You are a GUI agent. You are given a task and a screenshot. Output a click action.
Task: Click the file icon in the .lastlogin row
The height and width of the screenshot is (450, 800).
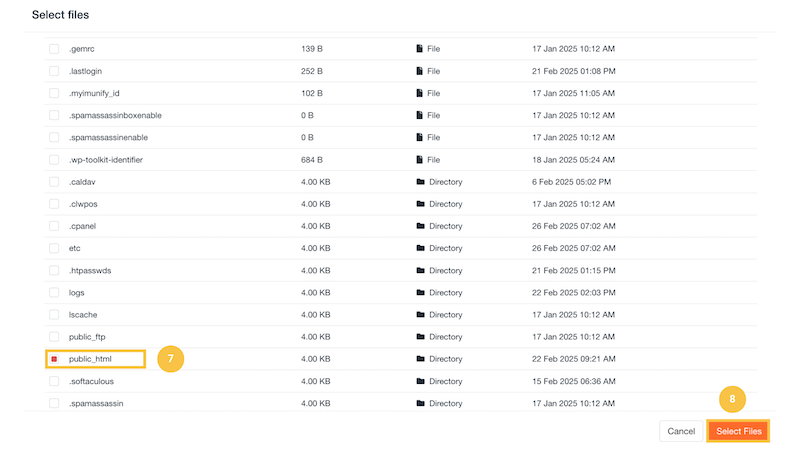pyautogui.click(x=421, y=71)
